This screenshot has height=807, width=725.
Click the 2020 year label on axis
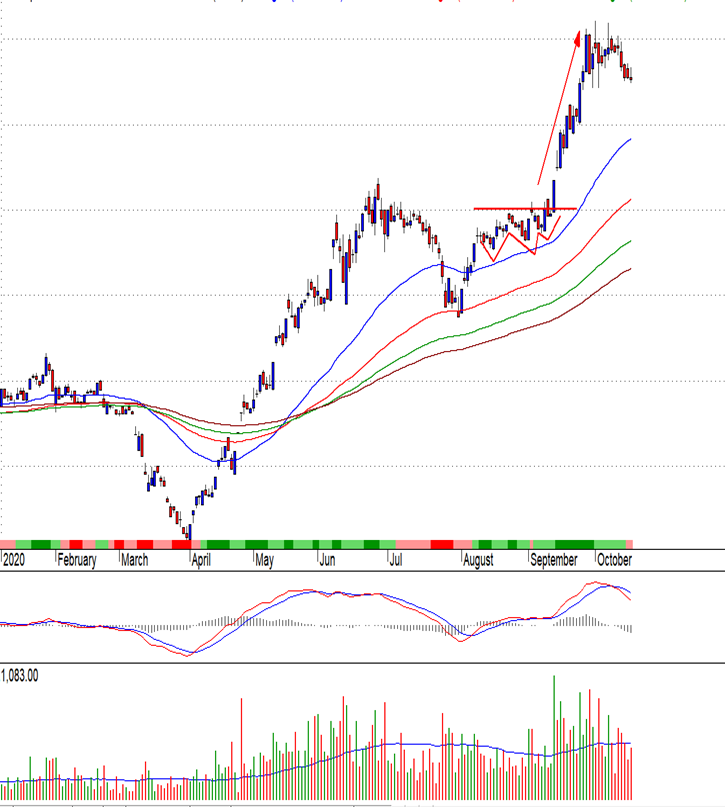tap(14, 560)
